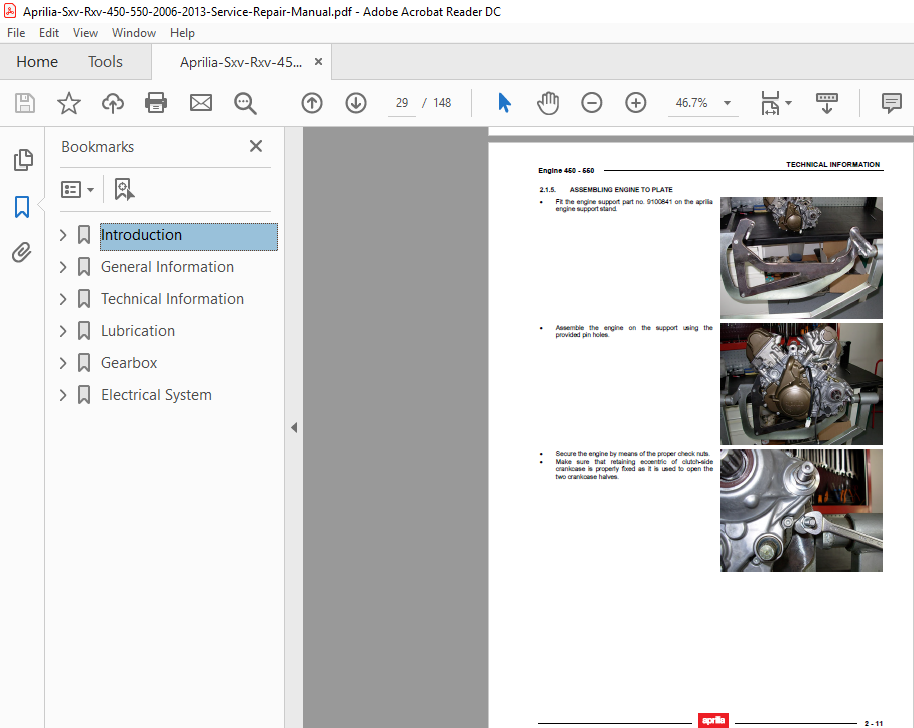Close the Bookmarks panel
The width and height of the screenshot is (914, 728).
click(x=256, y=146)
